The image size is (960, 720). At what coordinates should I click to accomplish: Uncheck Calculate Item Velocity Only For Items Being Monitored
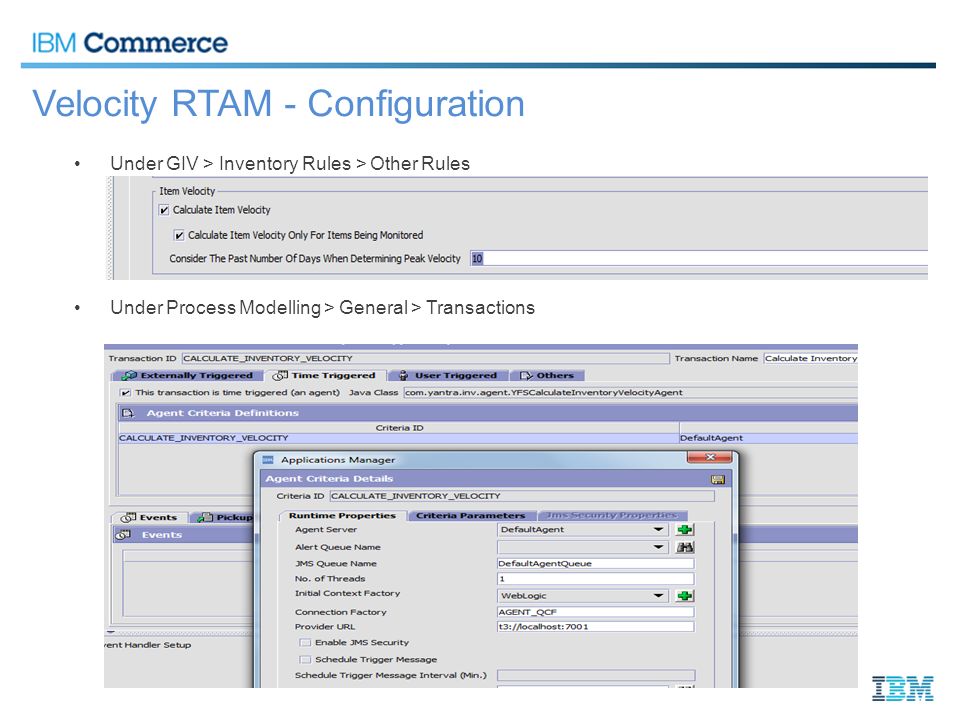pyautogui.click(x=179, y=235)
